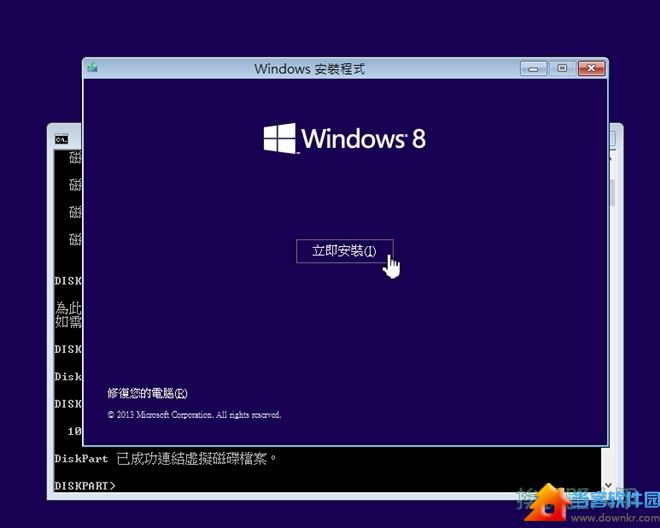Click the Command Prompt scrollbar up arrow
This screenshot has height=528, width=660.
tap(612, 158)
